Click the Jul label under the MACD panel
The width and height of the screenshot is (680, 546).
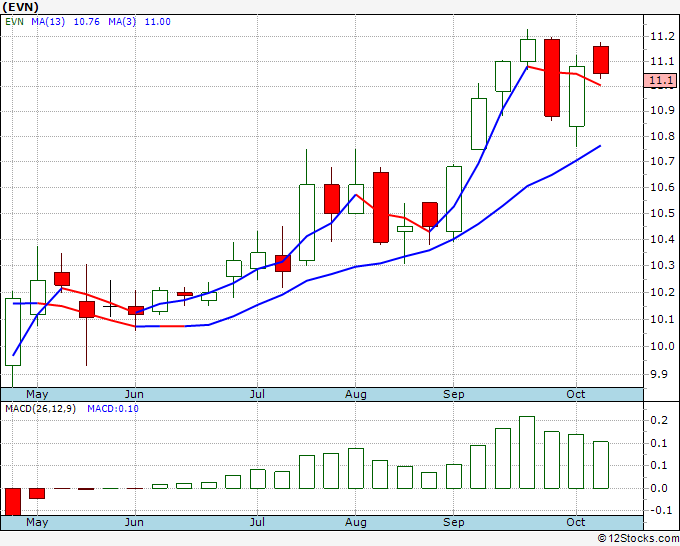(257, 523)
